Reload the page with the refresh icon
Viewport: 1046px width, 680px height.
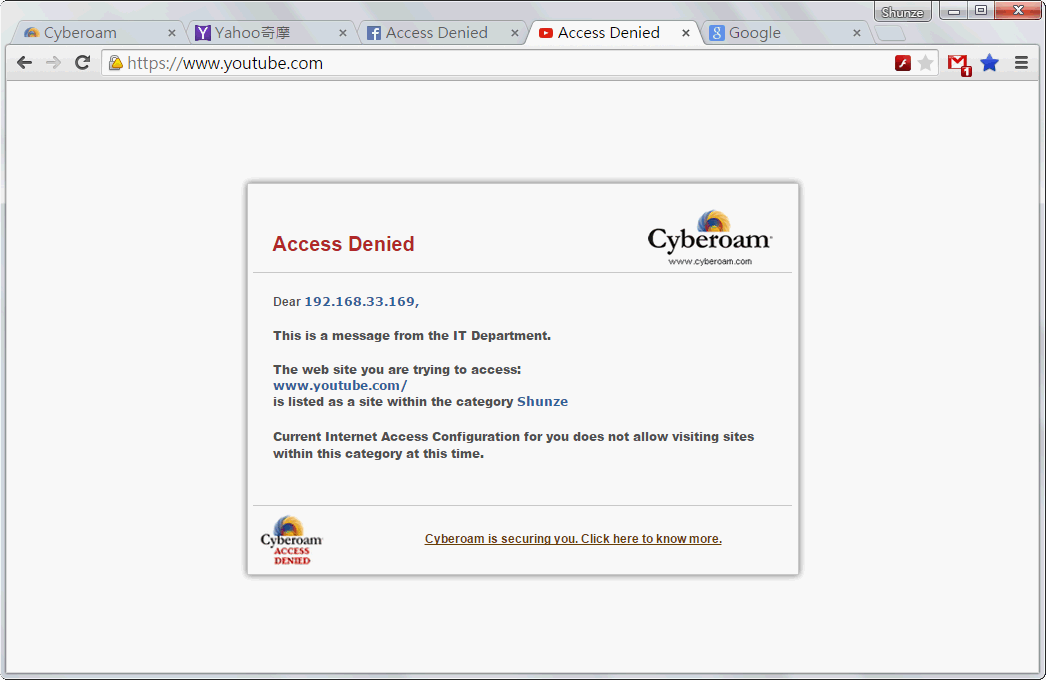pyautogui.click(x=82, y=63)
